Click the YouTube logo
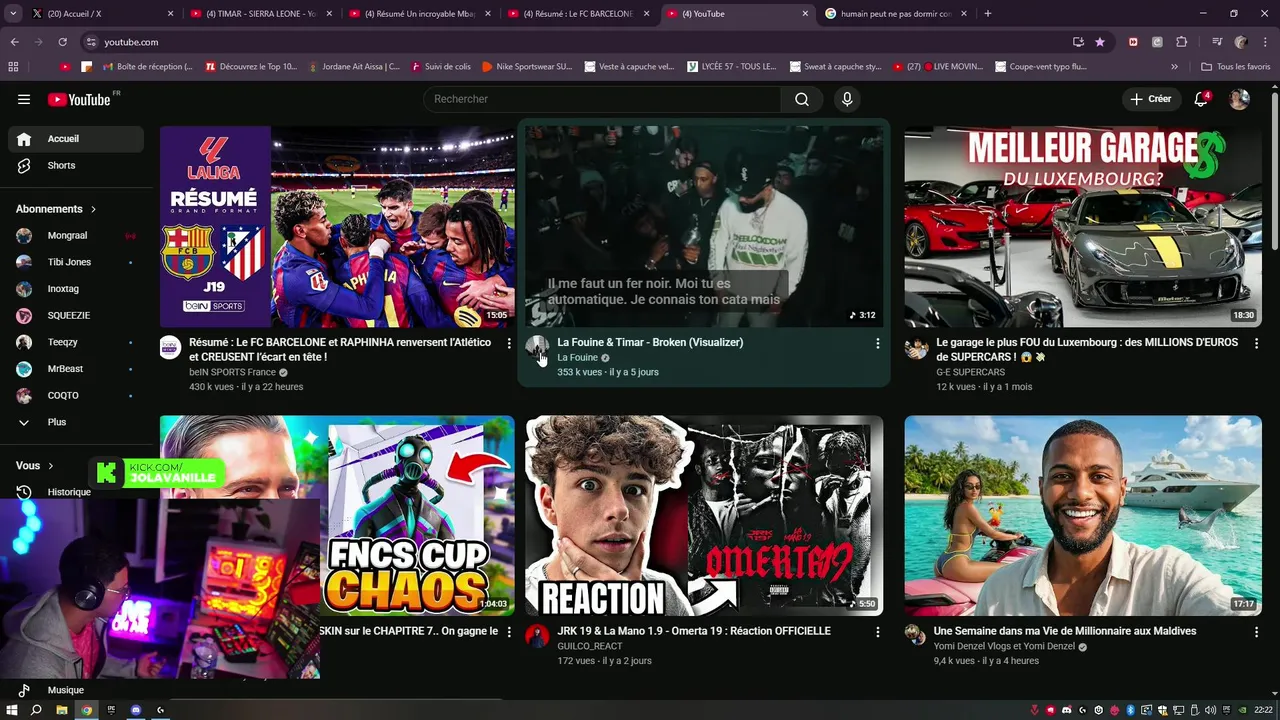Viewport: 1280px width, 720px height. [x=79, y=99]
